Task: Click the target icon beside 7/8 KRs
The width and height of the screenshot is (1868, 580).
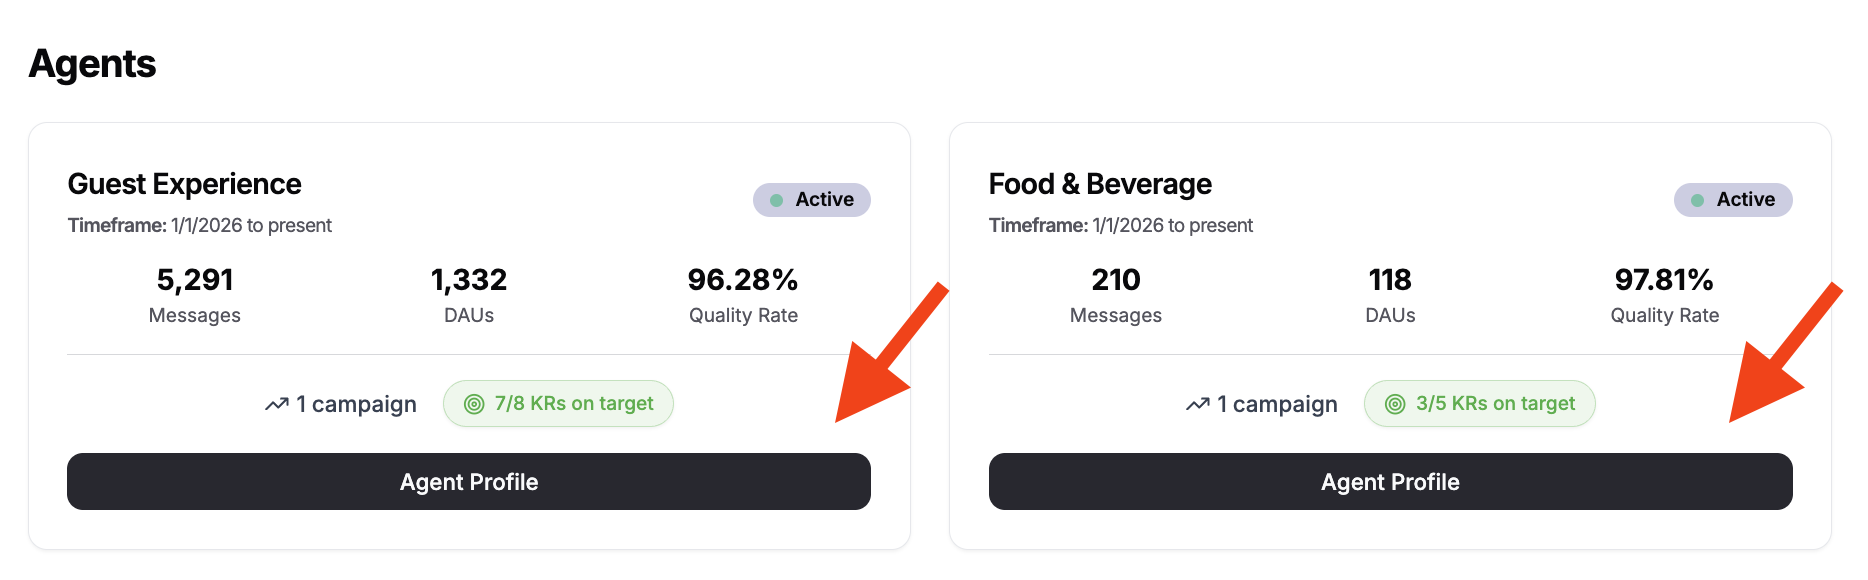Action: (474, 404)
